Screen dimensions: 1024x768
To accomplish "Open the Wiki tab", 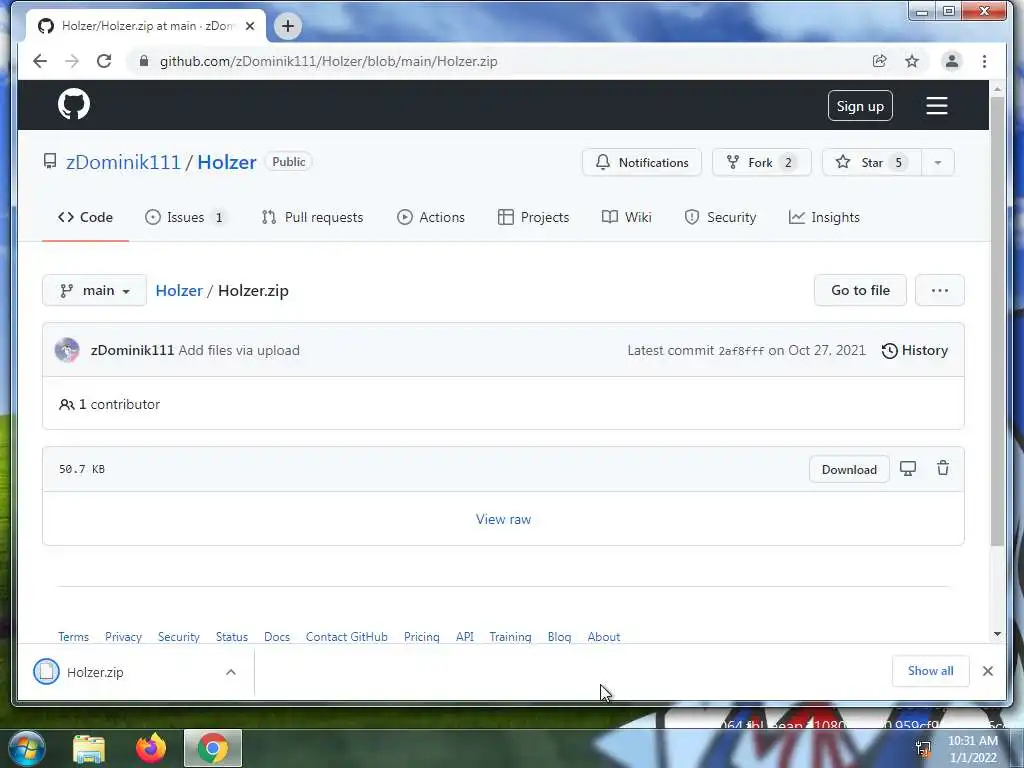I will 627,217.
